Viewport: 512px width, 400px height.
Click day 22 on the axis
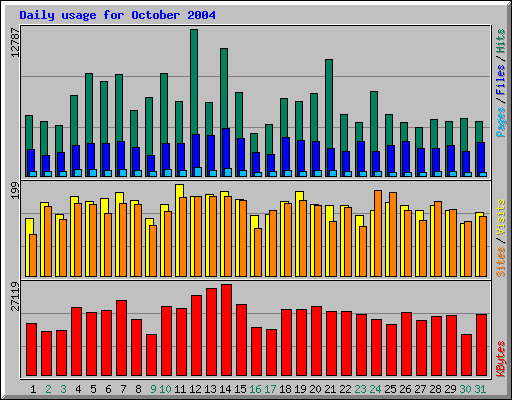pyautogui.click(x=345, y=389)
